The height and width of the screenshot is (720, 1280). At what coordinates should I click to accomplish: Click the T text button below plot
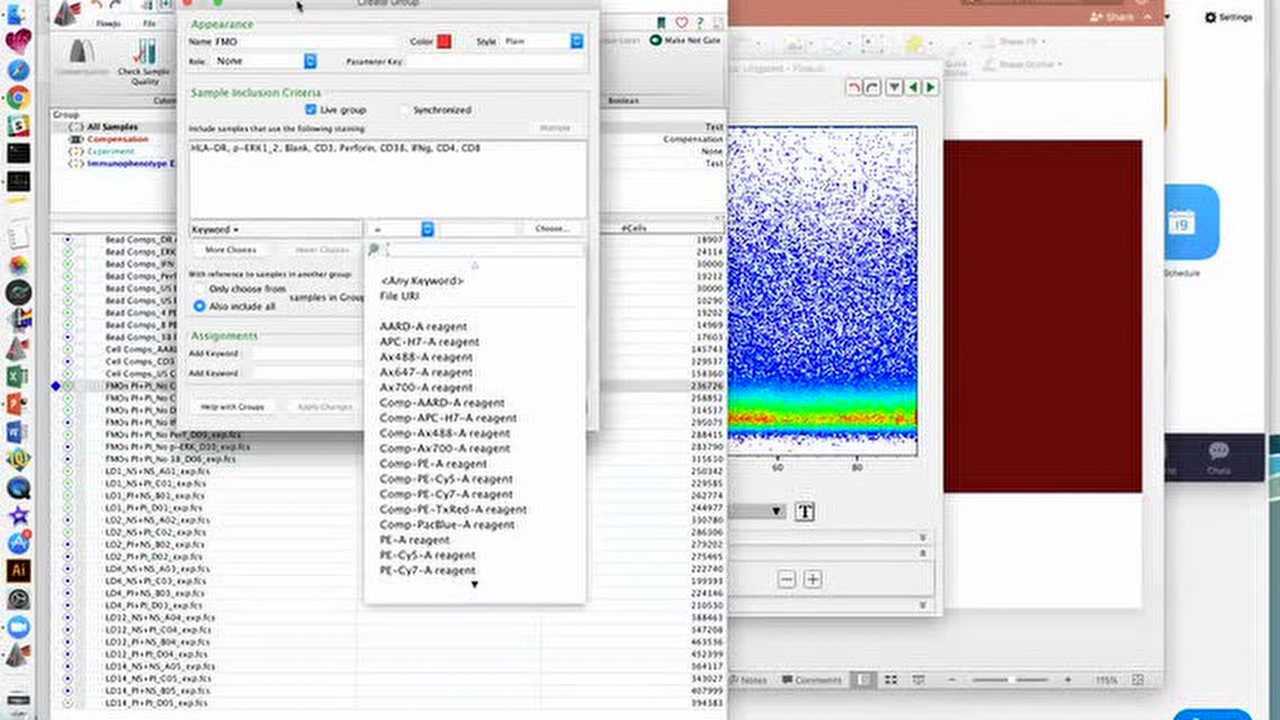pos(805,512)
